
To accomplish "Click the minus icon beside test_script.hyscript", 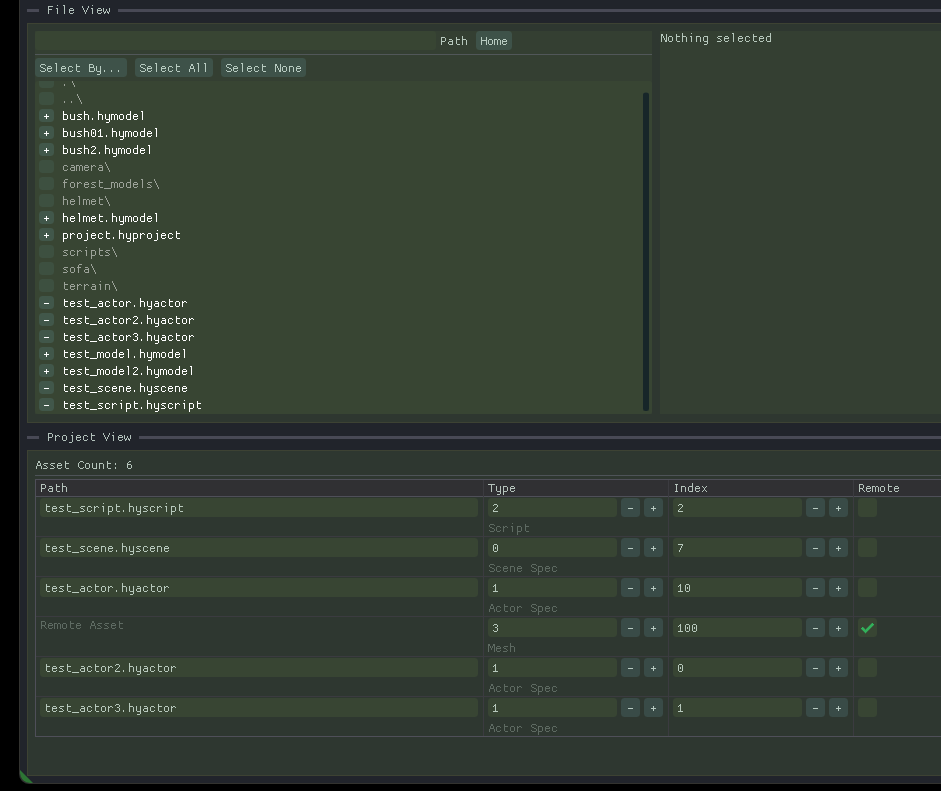I will (x=46, y=405).
